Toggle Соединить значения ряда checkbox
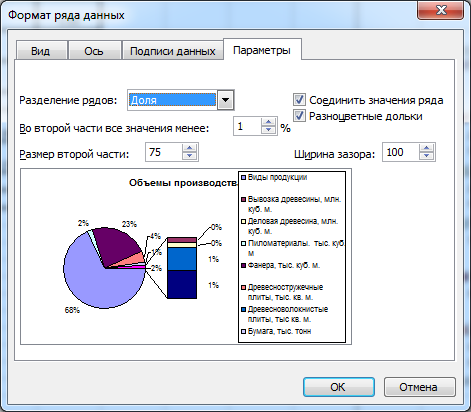Image resolution: width=471 pixels, height=412 pixels. pos(299,99)
